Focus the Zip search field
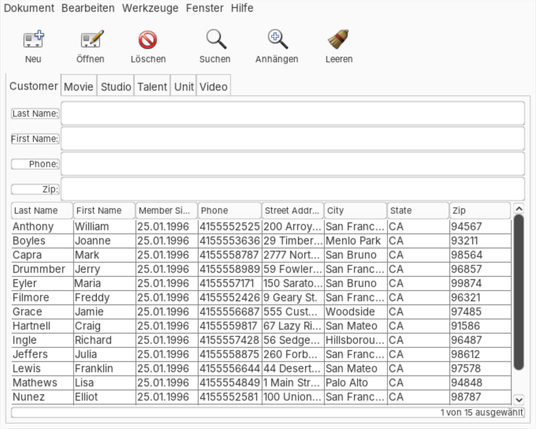 point(293,189)
